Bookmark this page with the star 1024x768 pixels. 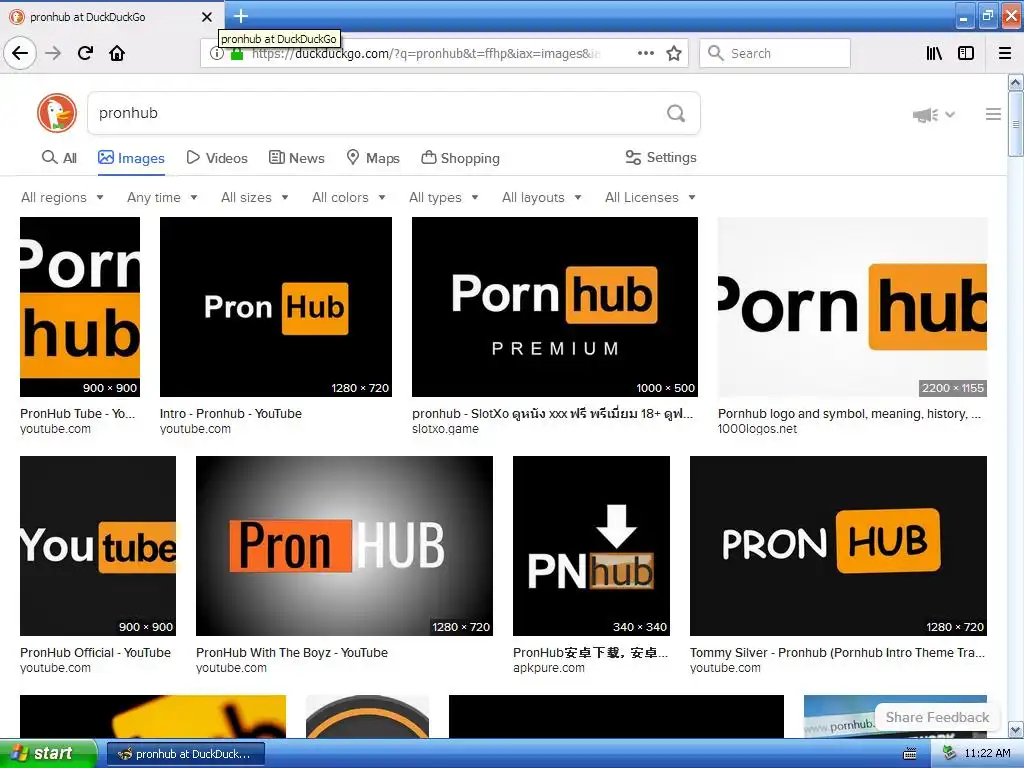[674, 53]
